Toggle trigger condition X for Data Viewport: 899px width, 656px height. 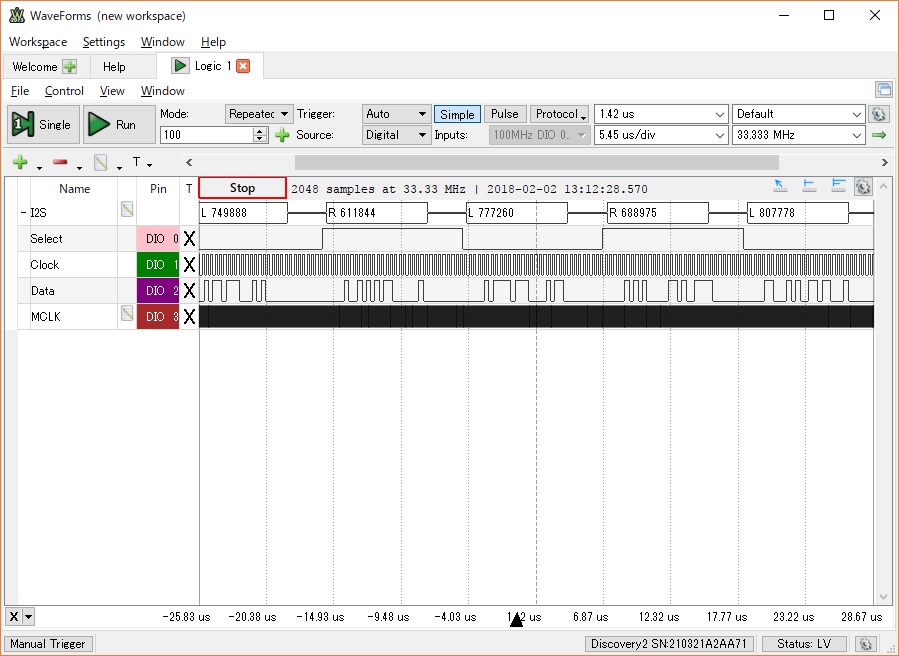(189, 291)
